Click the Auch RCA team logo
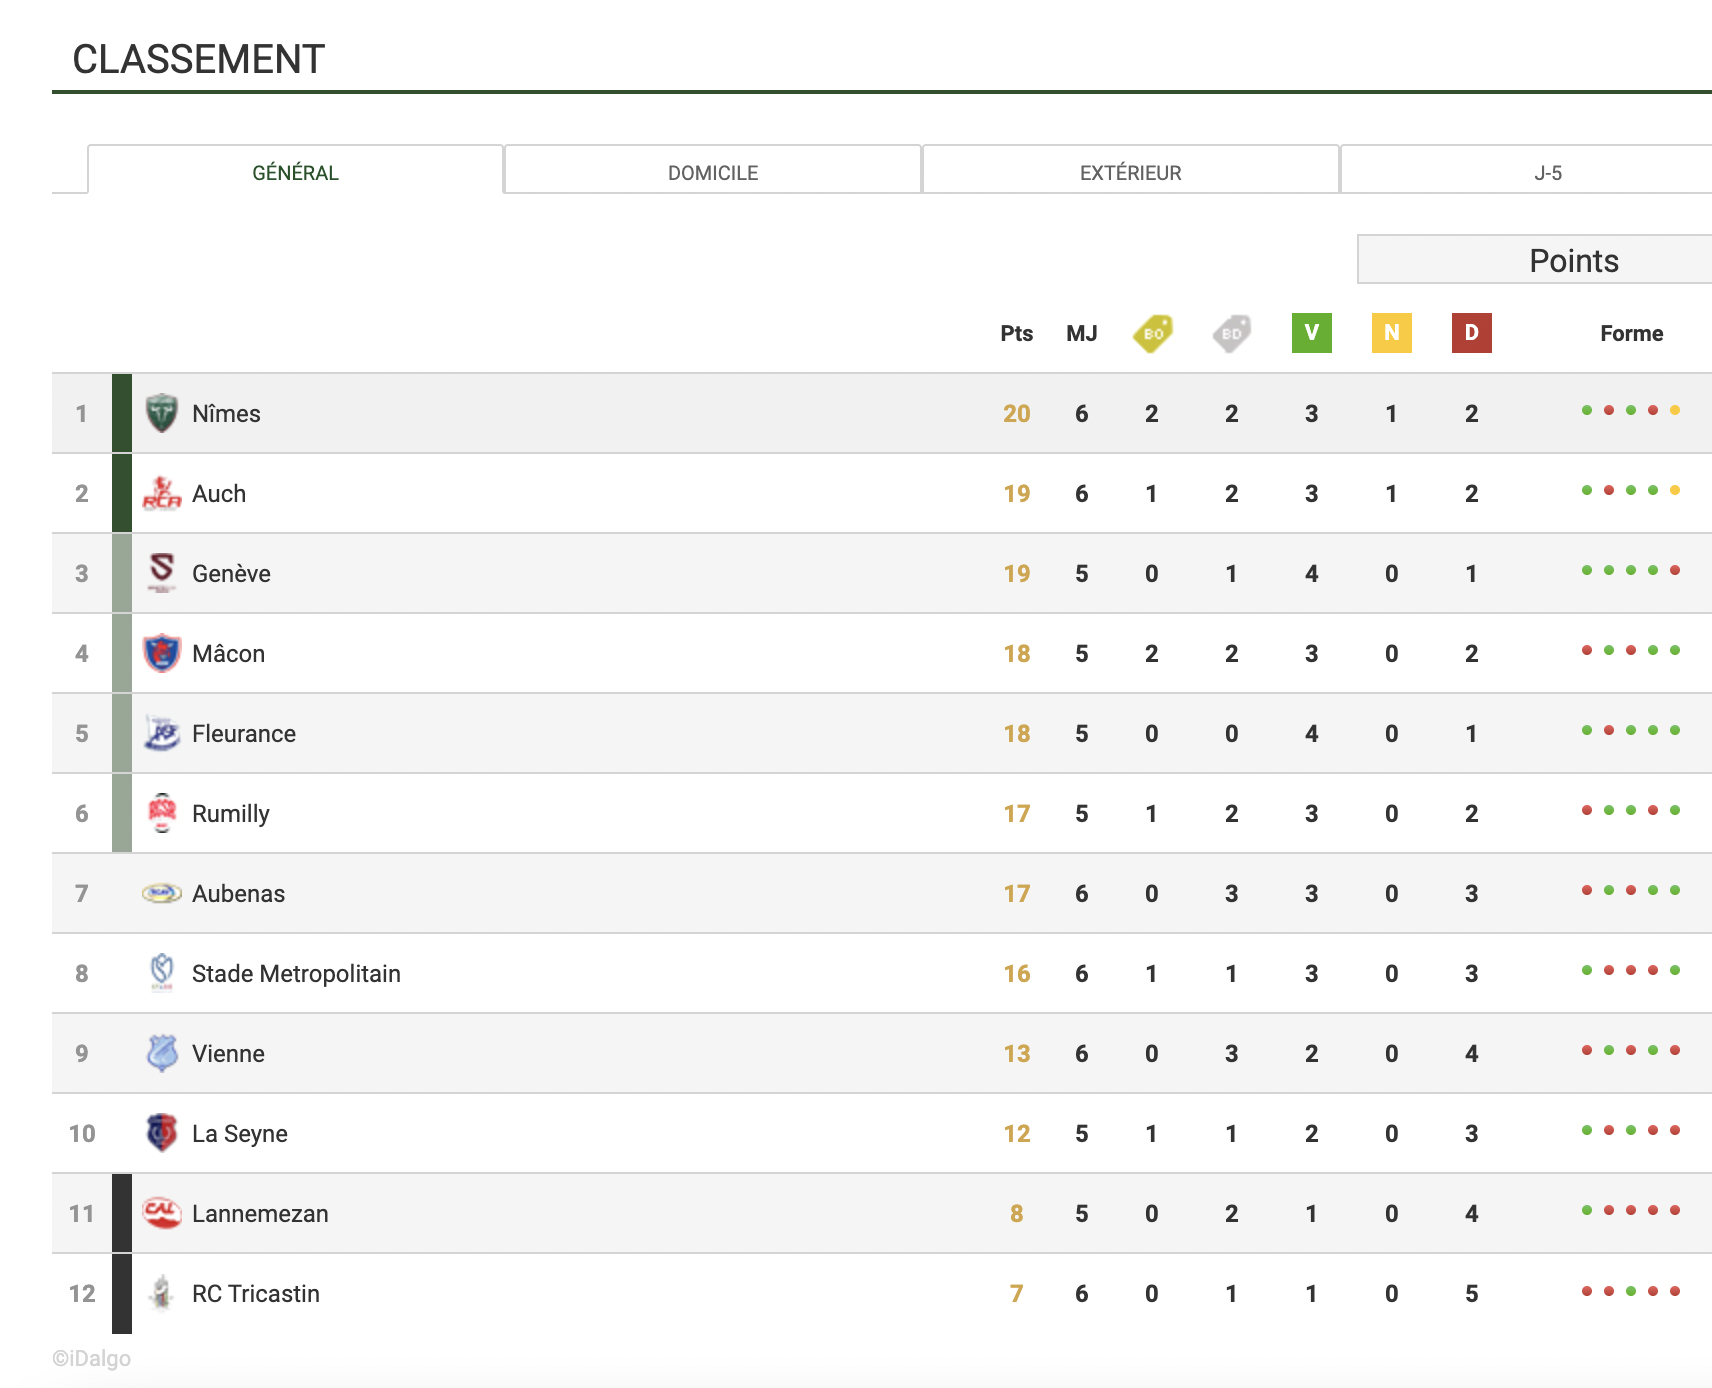1712x1388 pixels. (x=161, y=493)
